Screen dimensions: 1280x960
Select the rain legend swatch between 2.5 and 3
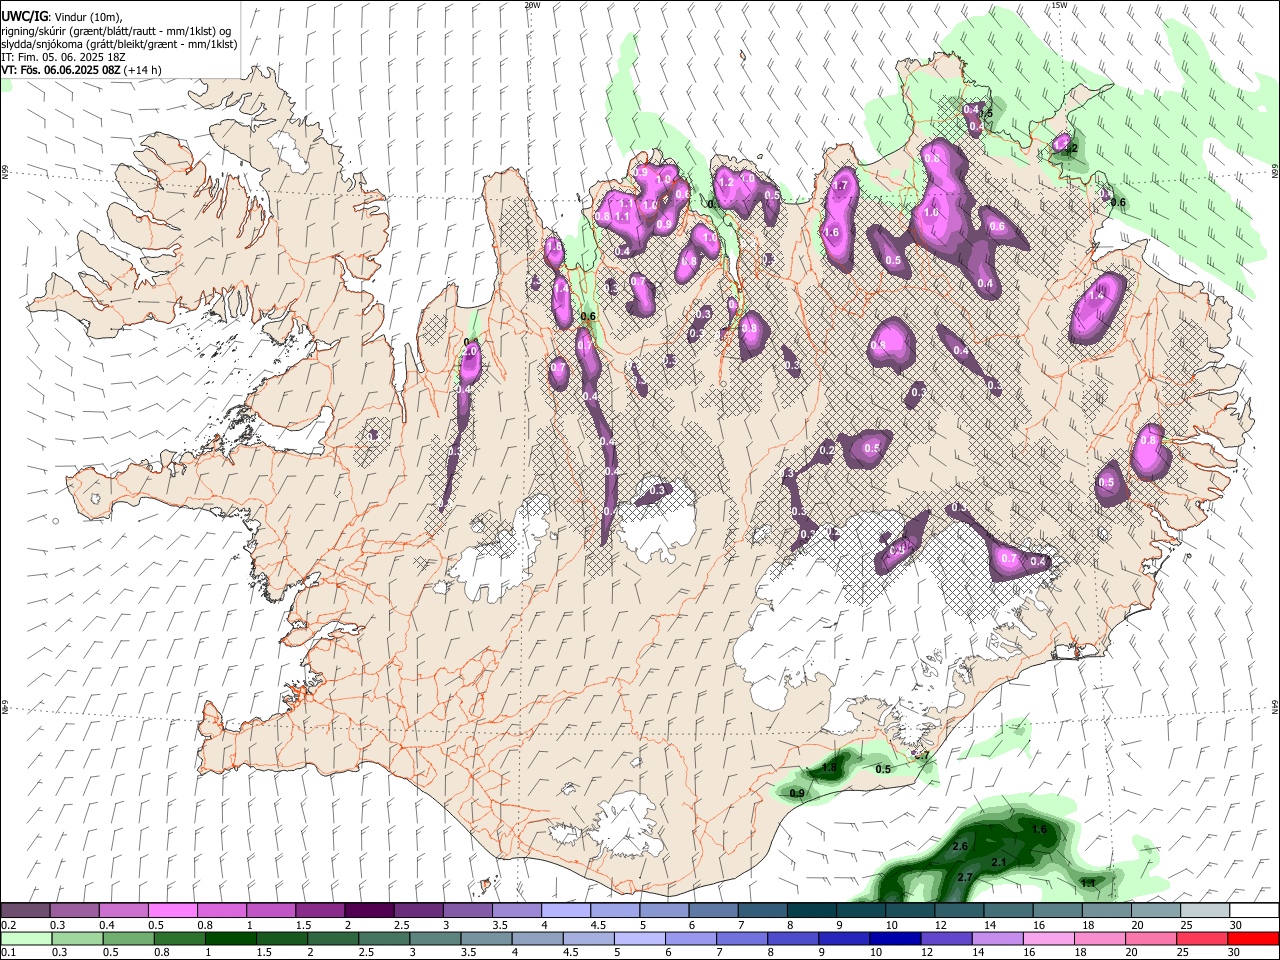(x=384, y=939)
